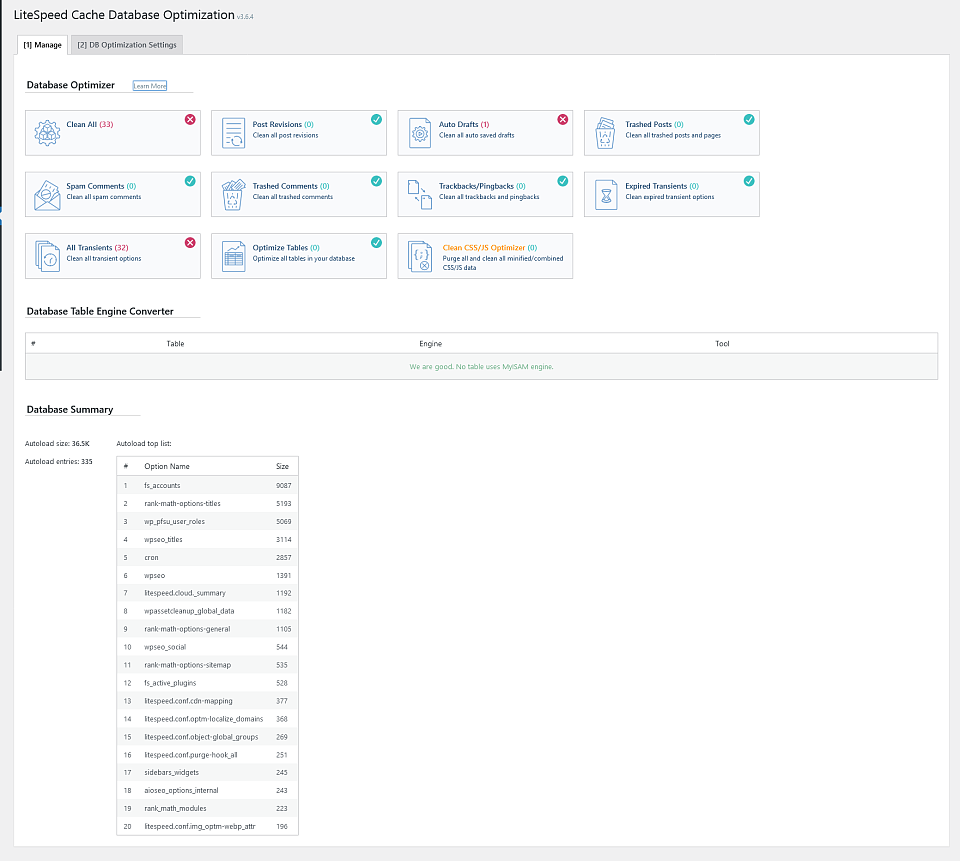Click the Size column header
This screenshot has height=861, width=960.
pos(282,466)
